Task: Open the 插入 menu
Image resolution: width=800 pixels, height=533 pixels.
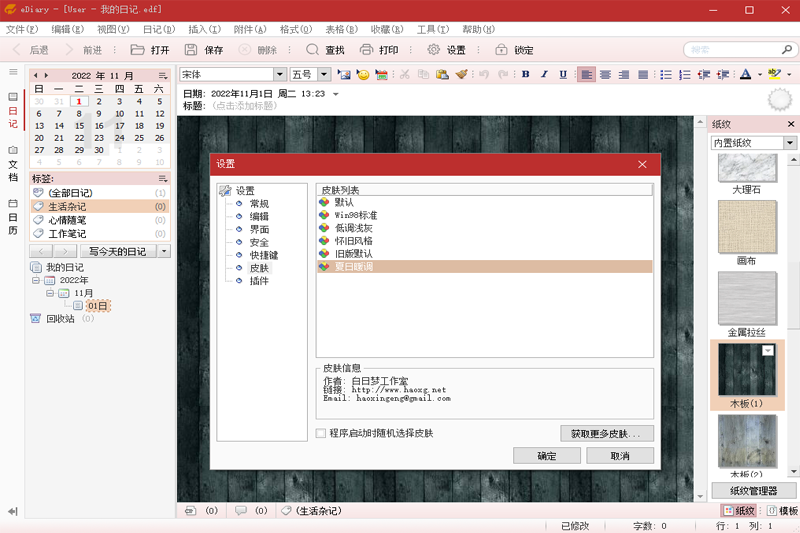Action: (x=205, y=30)
